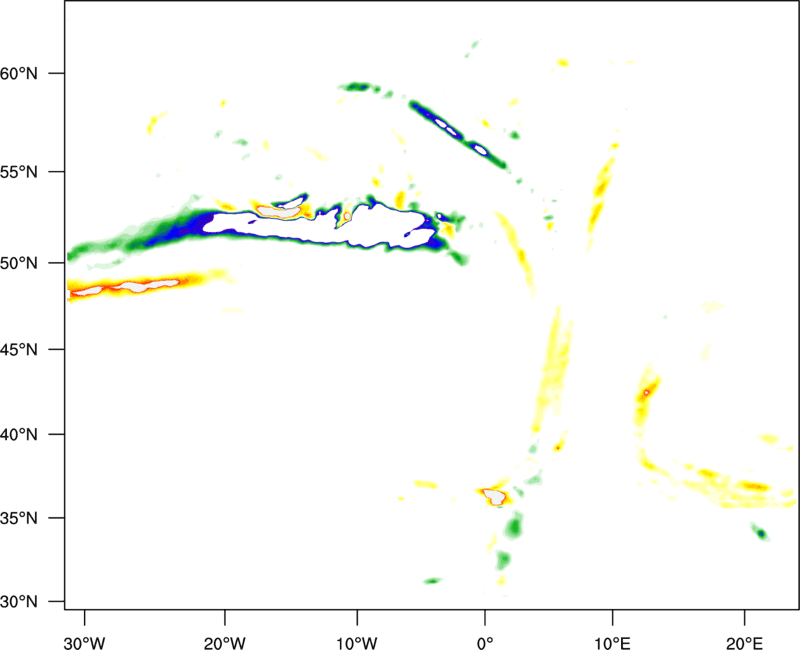Click the 50°N latitude label

click(19, 263)
